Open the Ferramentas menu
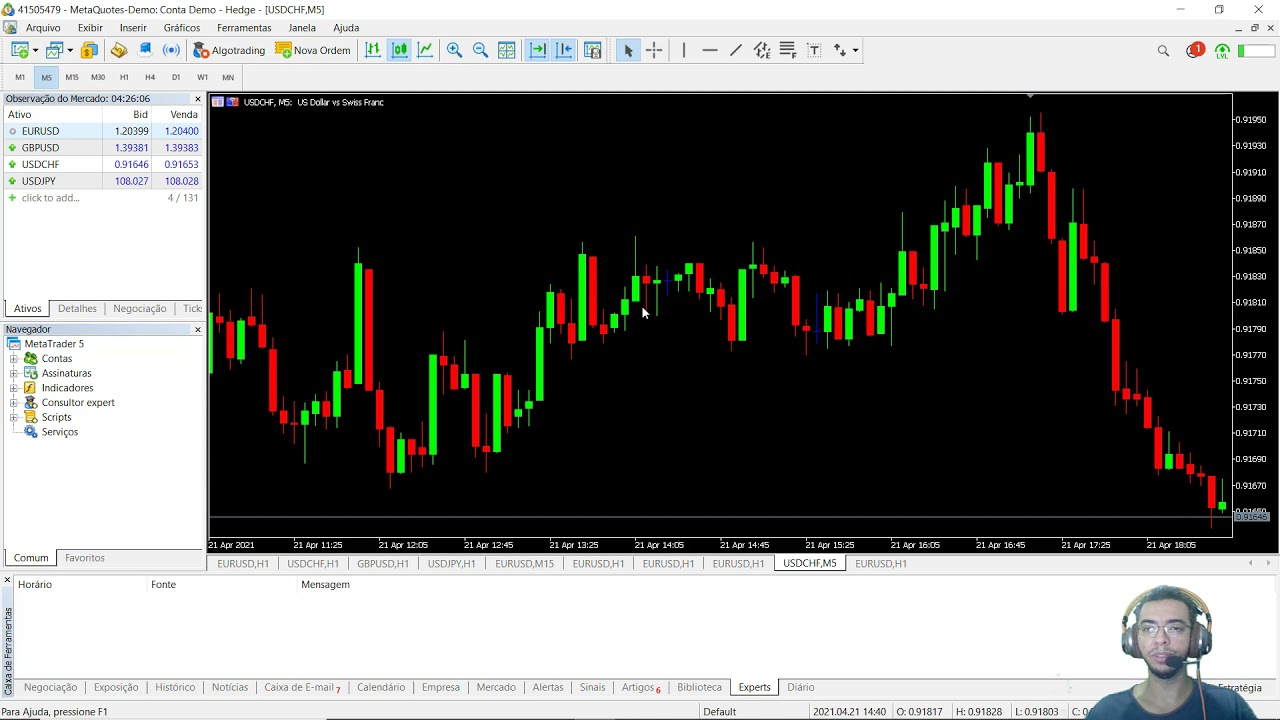The image size is (1280, 720). 244,28
